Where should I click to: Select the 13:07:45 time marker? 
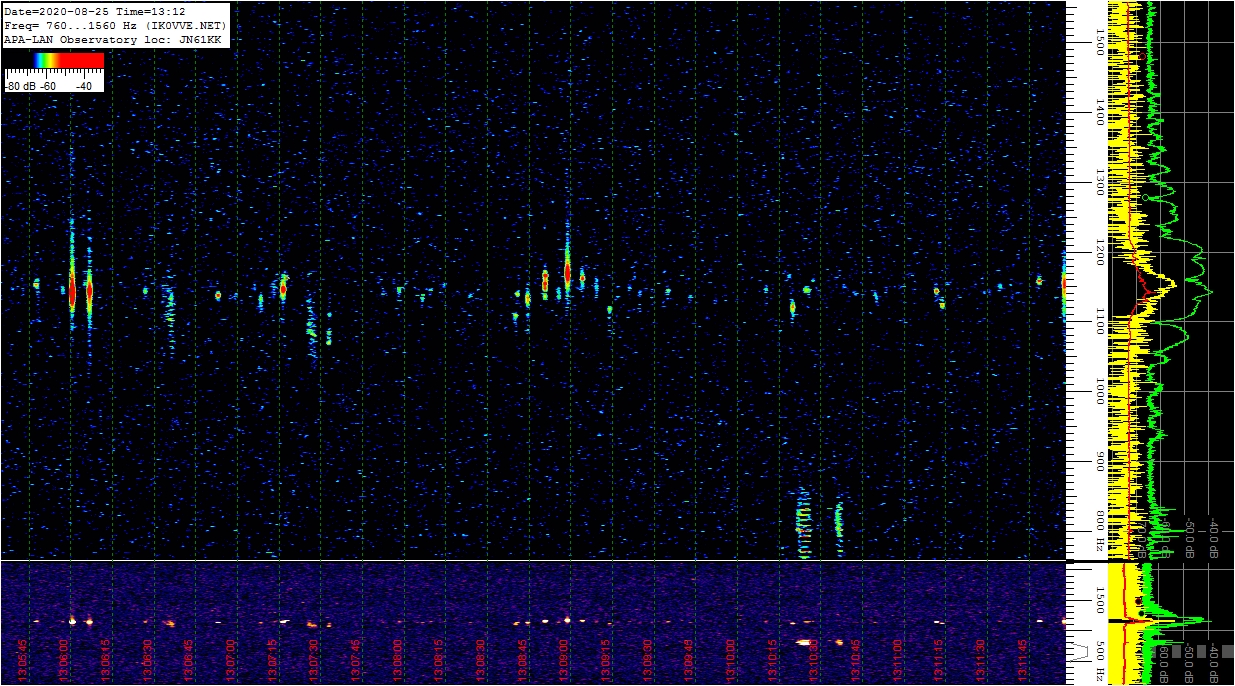point(357,660)
